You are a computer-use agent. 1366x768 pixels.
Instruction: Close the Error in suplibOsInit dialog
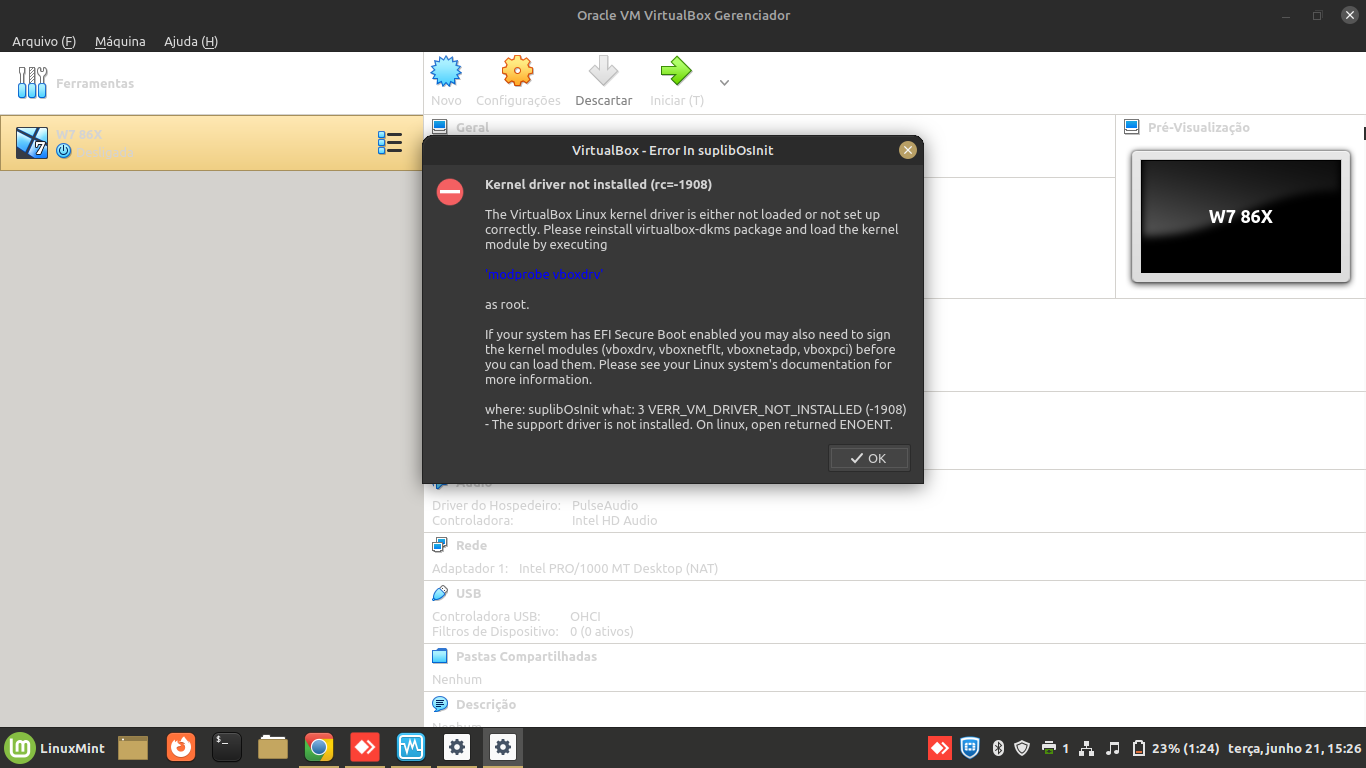(907, 150)
